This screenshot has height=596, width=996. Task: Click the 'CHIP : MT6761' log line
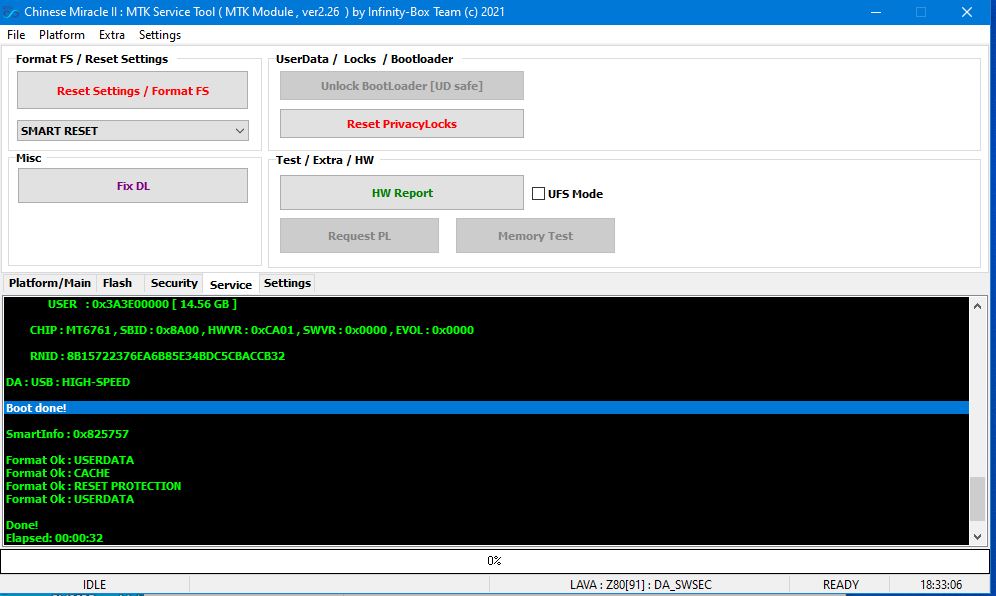pos(252,330)
